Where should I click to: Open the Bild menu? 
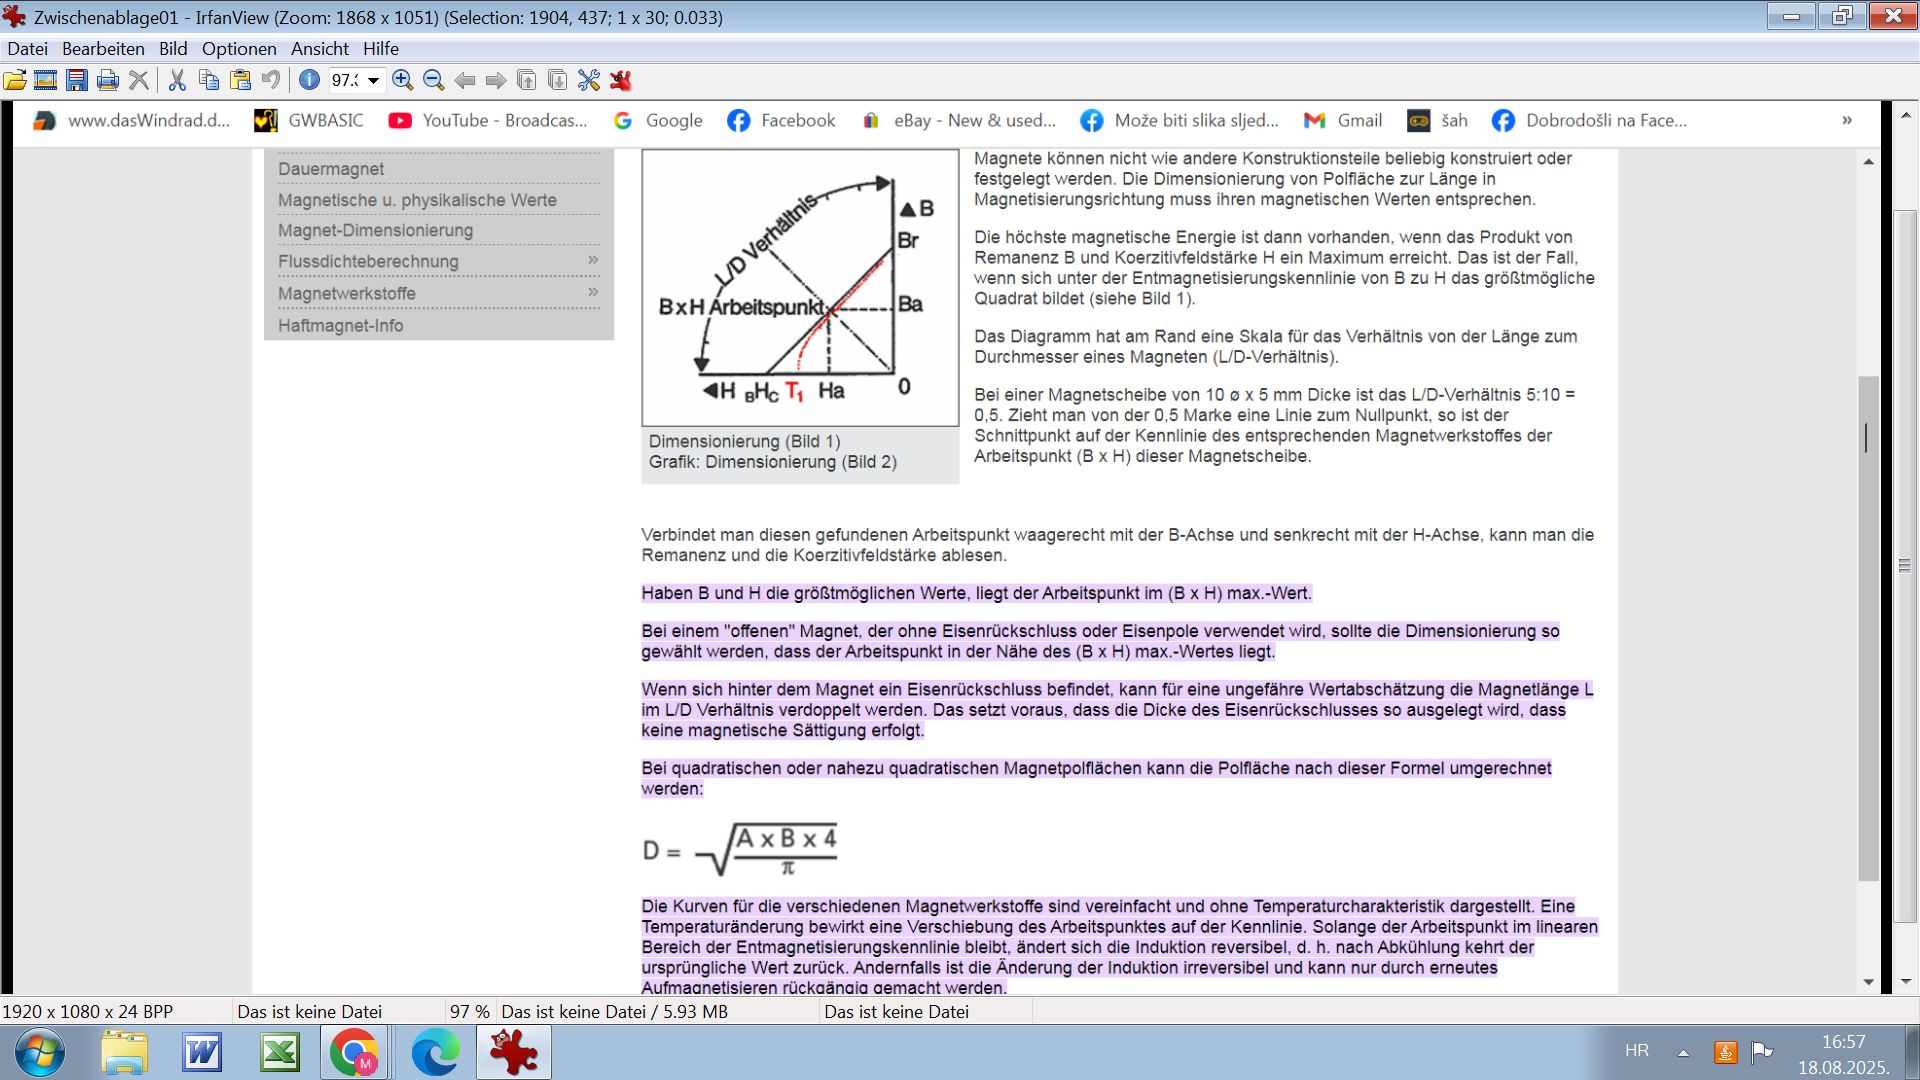(172, 48)
